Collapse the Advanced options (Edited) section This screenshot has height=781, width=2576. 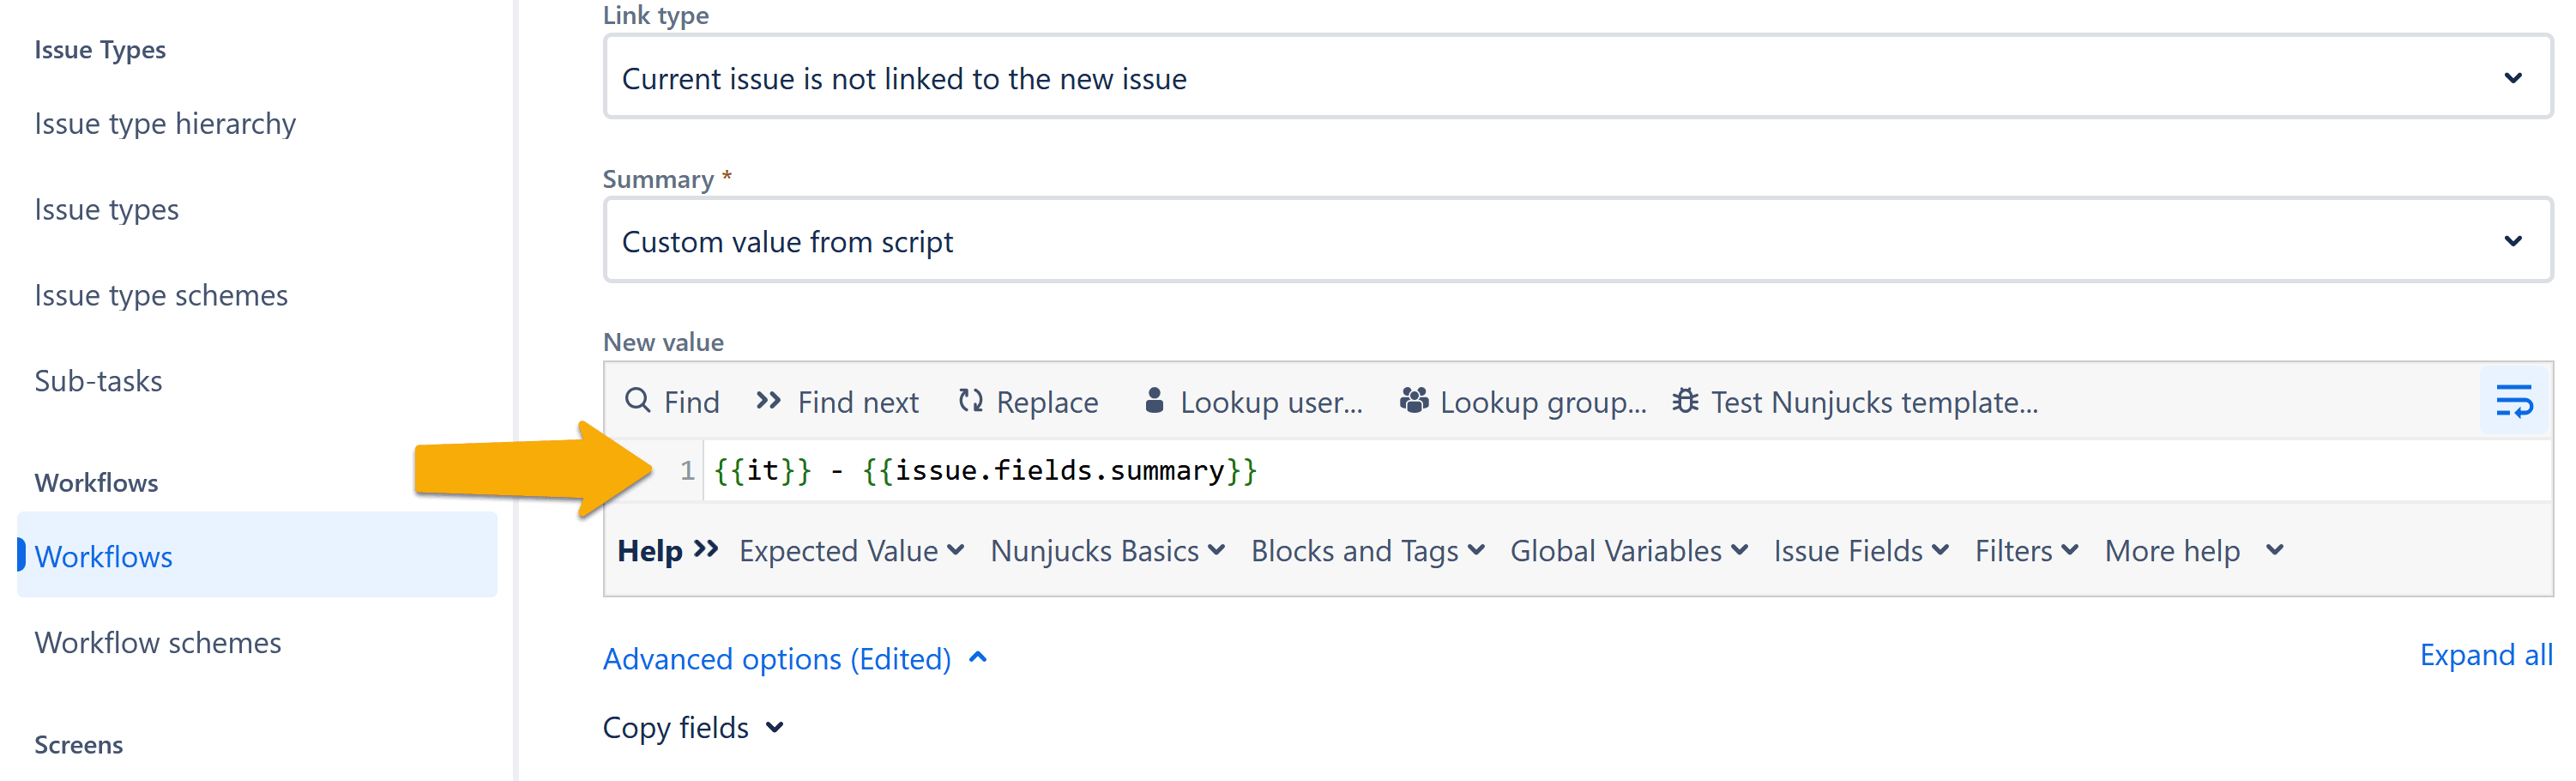coord(795,658)
